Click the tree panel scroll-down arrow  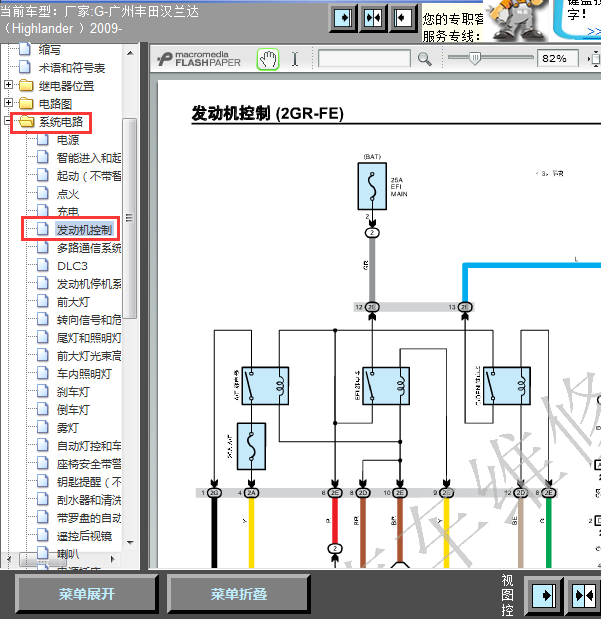pos(130,543)
